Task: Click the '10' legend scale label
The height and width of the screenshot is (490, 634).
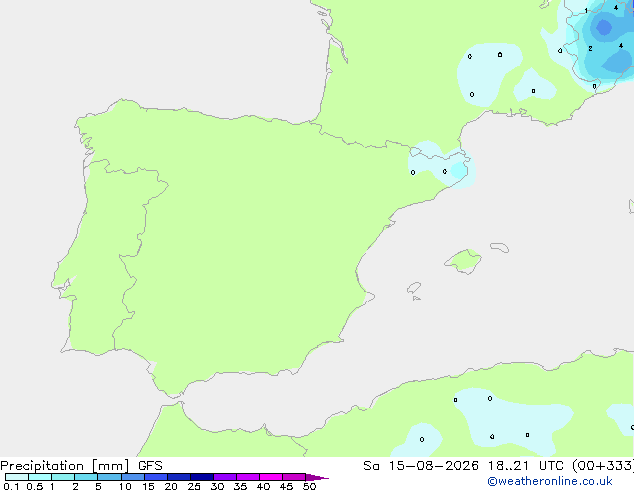Action: [125, 486]
